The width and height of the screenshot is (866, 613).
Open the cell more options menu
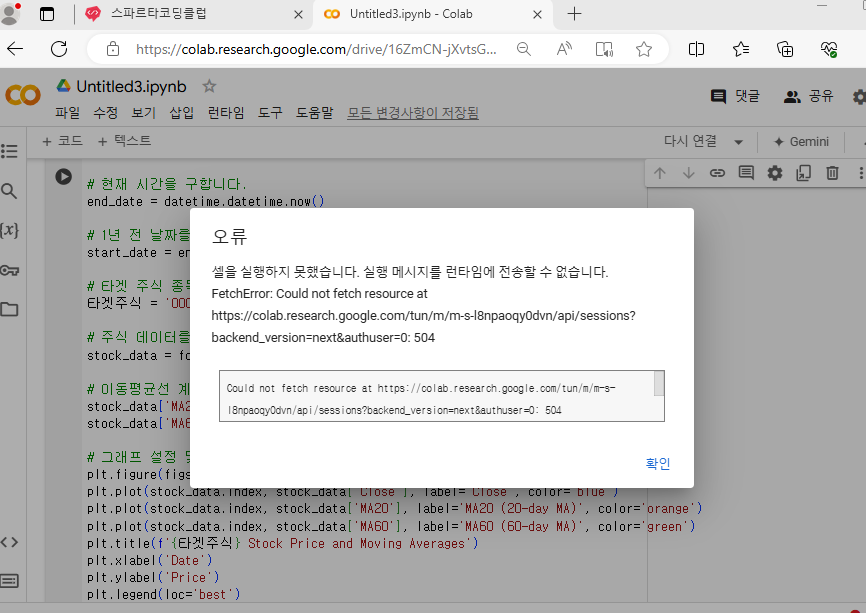(x=860, y=173)
